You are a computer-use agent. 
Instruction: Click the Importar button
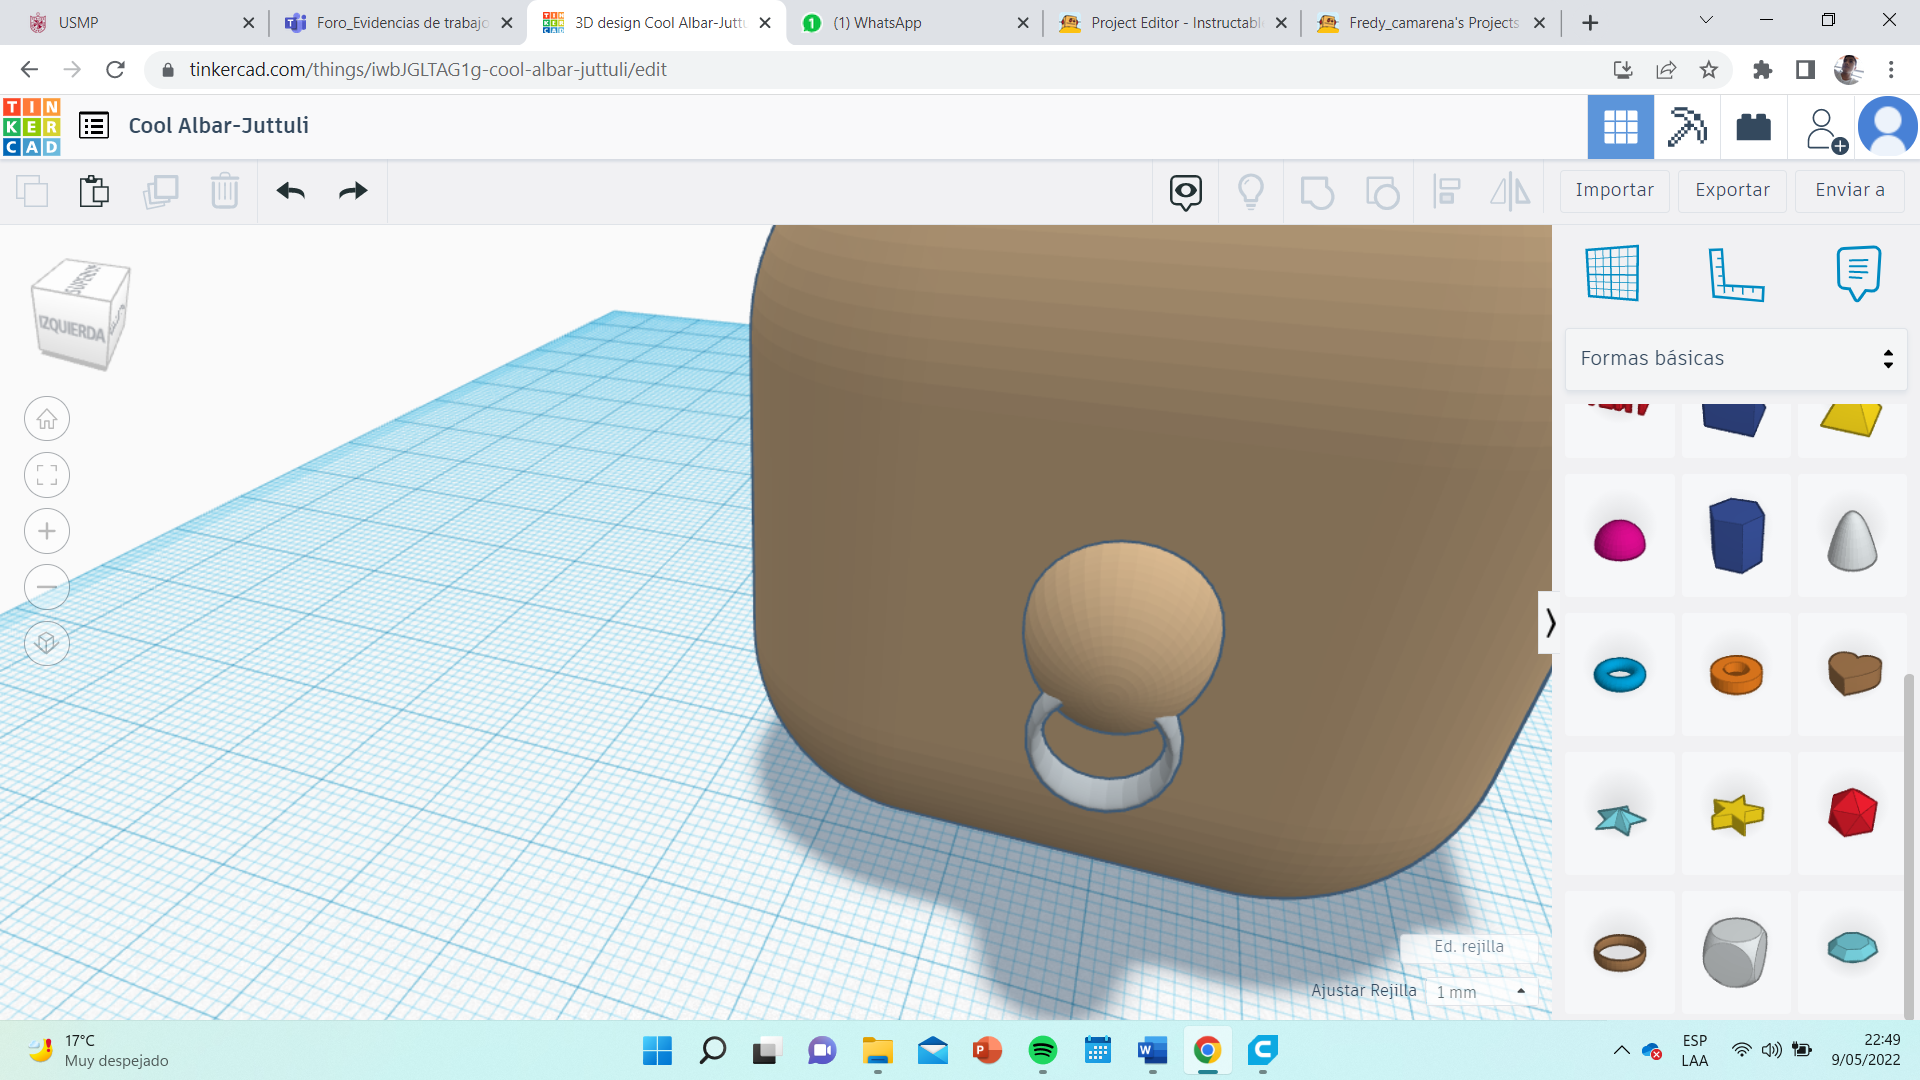click(x=1613, y=190)
